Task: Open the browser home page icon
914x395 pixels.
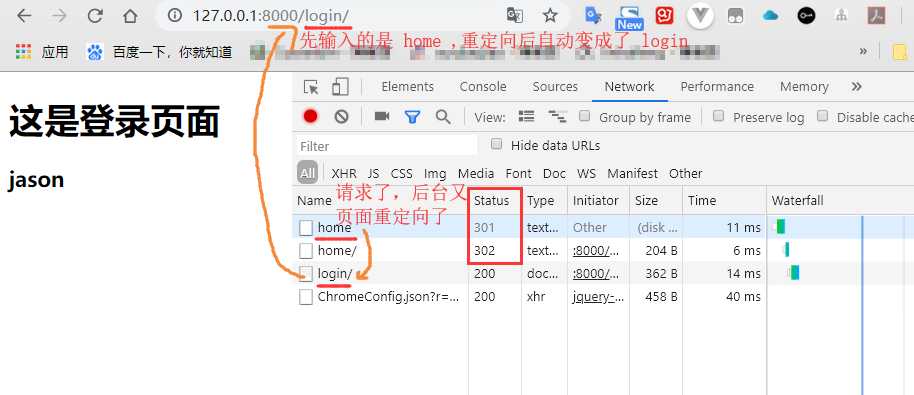Action: 130,16
